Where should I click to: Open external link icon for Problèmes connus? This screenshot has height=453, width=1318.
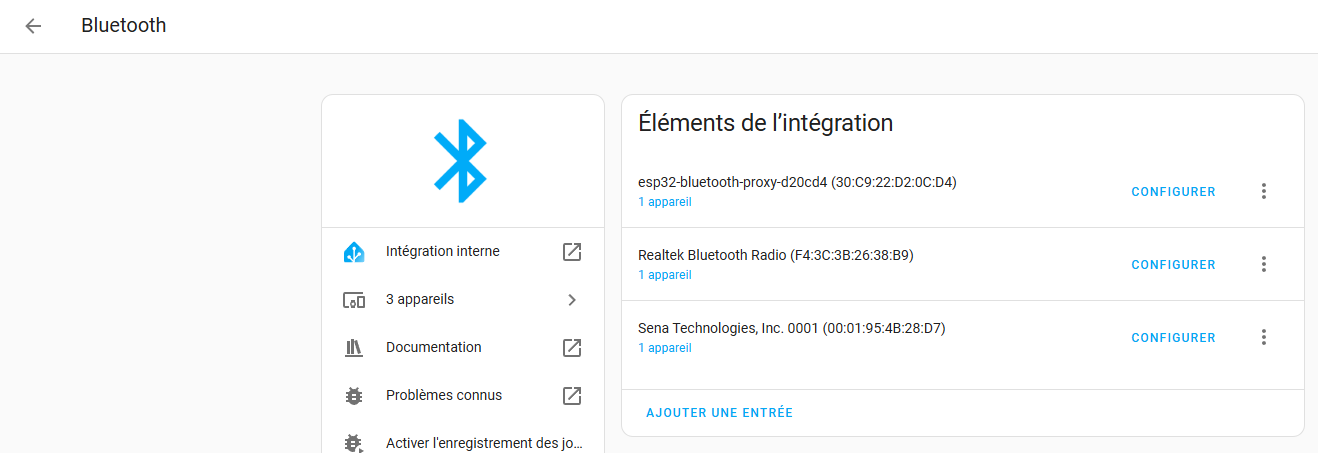572,396
